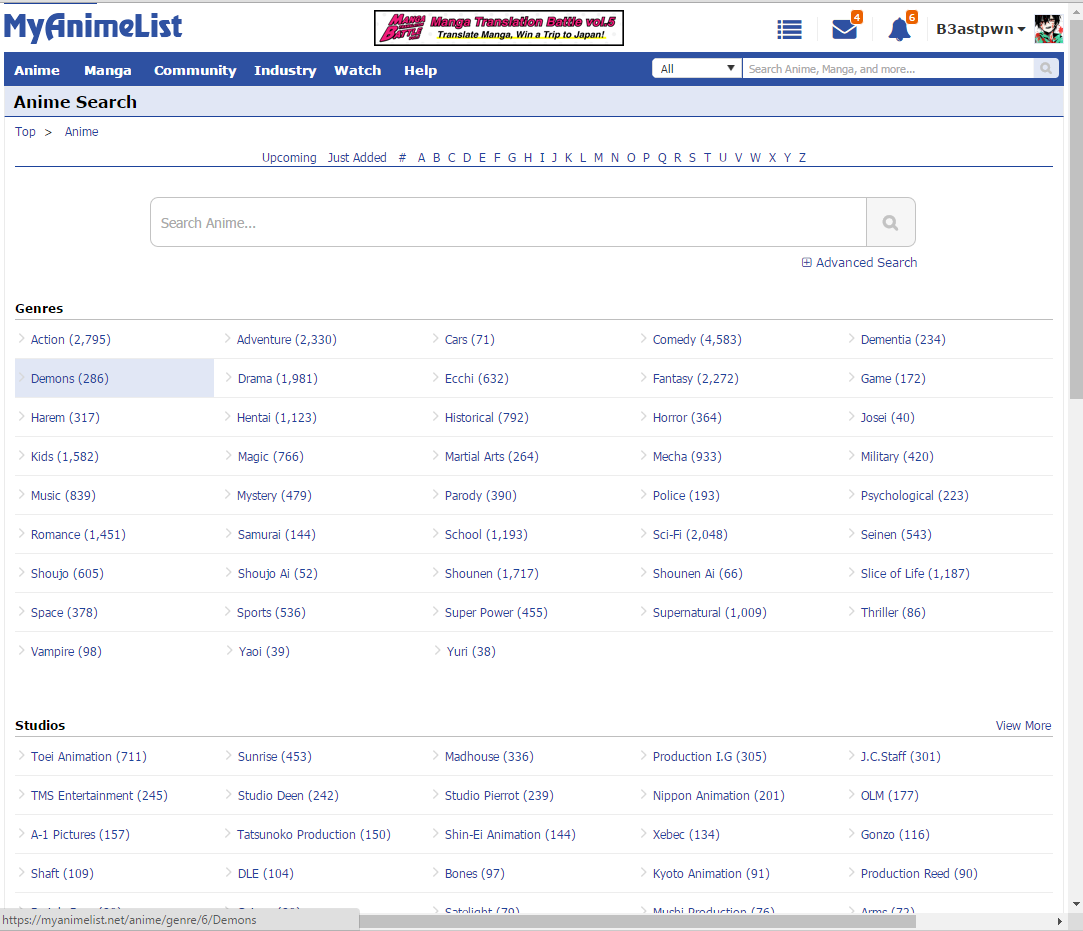Open Madhouse (336) studio

(489, 756)
